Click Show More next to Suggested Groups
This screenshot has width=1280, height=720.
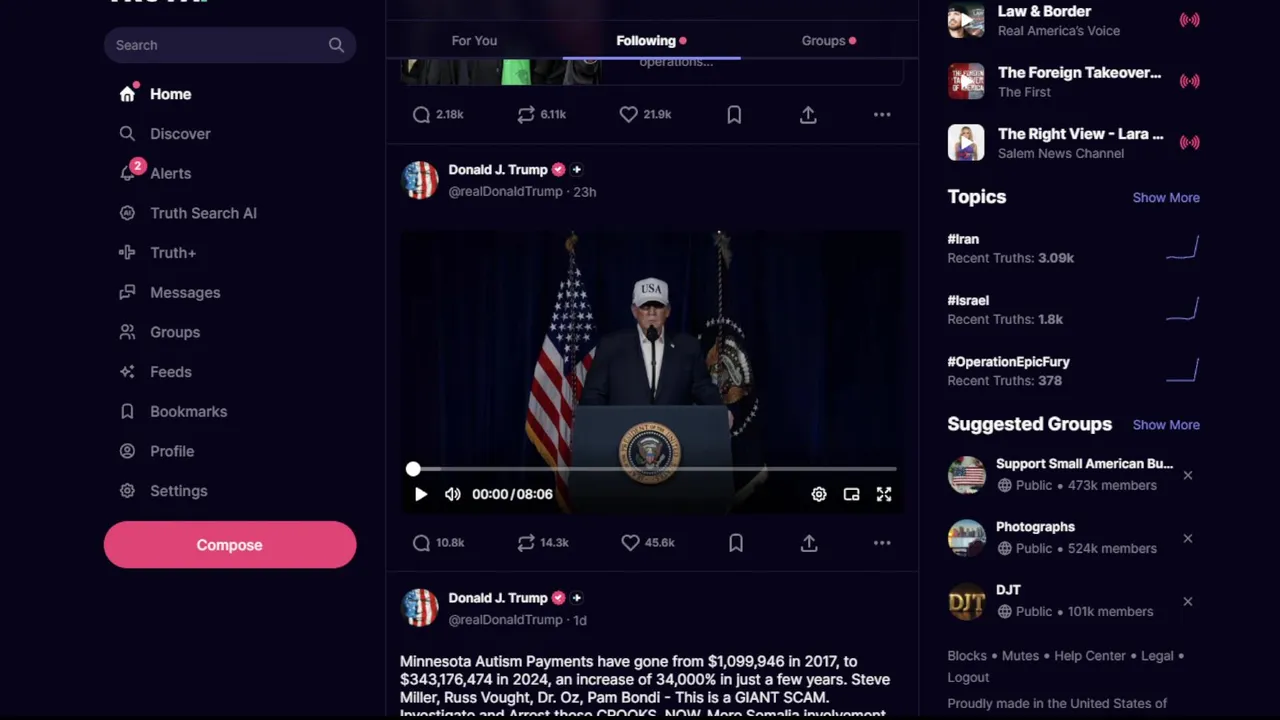(1166, 425)
